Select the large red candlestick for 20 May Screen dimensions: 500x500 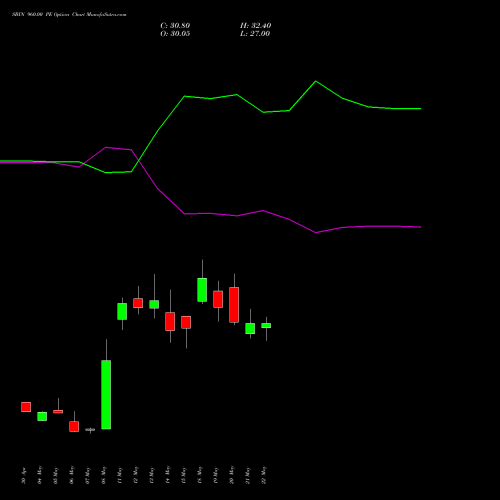point(234,305)
